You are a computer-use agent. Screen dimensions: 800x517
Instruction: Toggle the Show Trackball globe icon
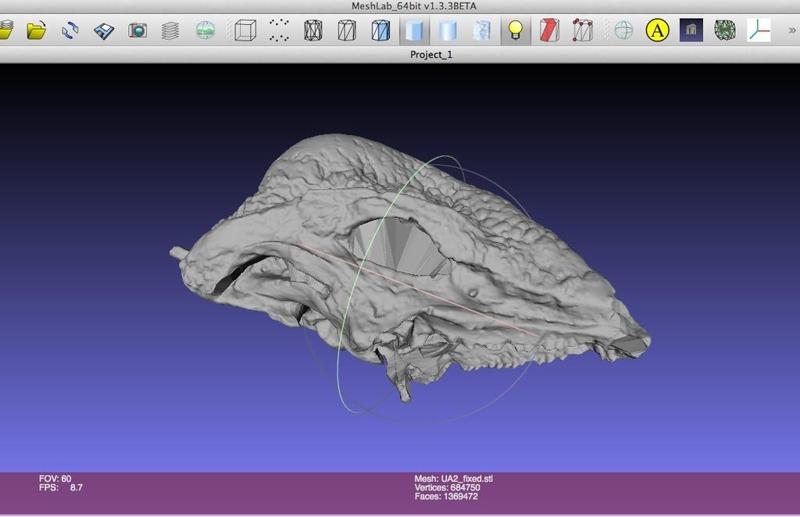623,31
